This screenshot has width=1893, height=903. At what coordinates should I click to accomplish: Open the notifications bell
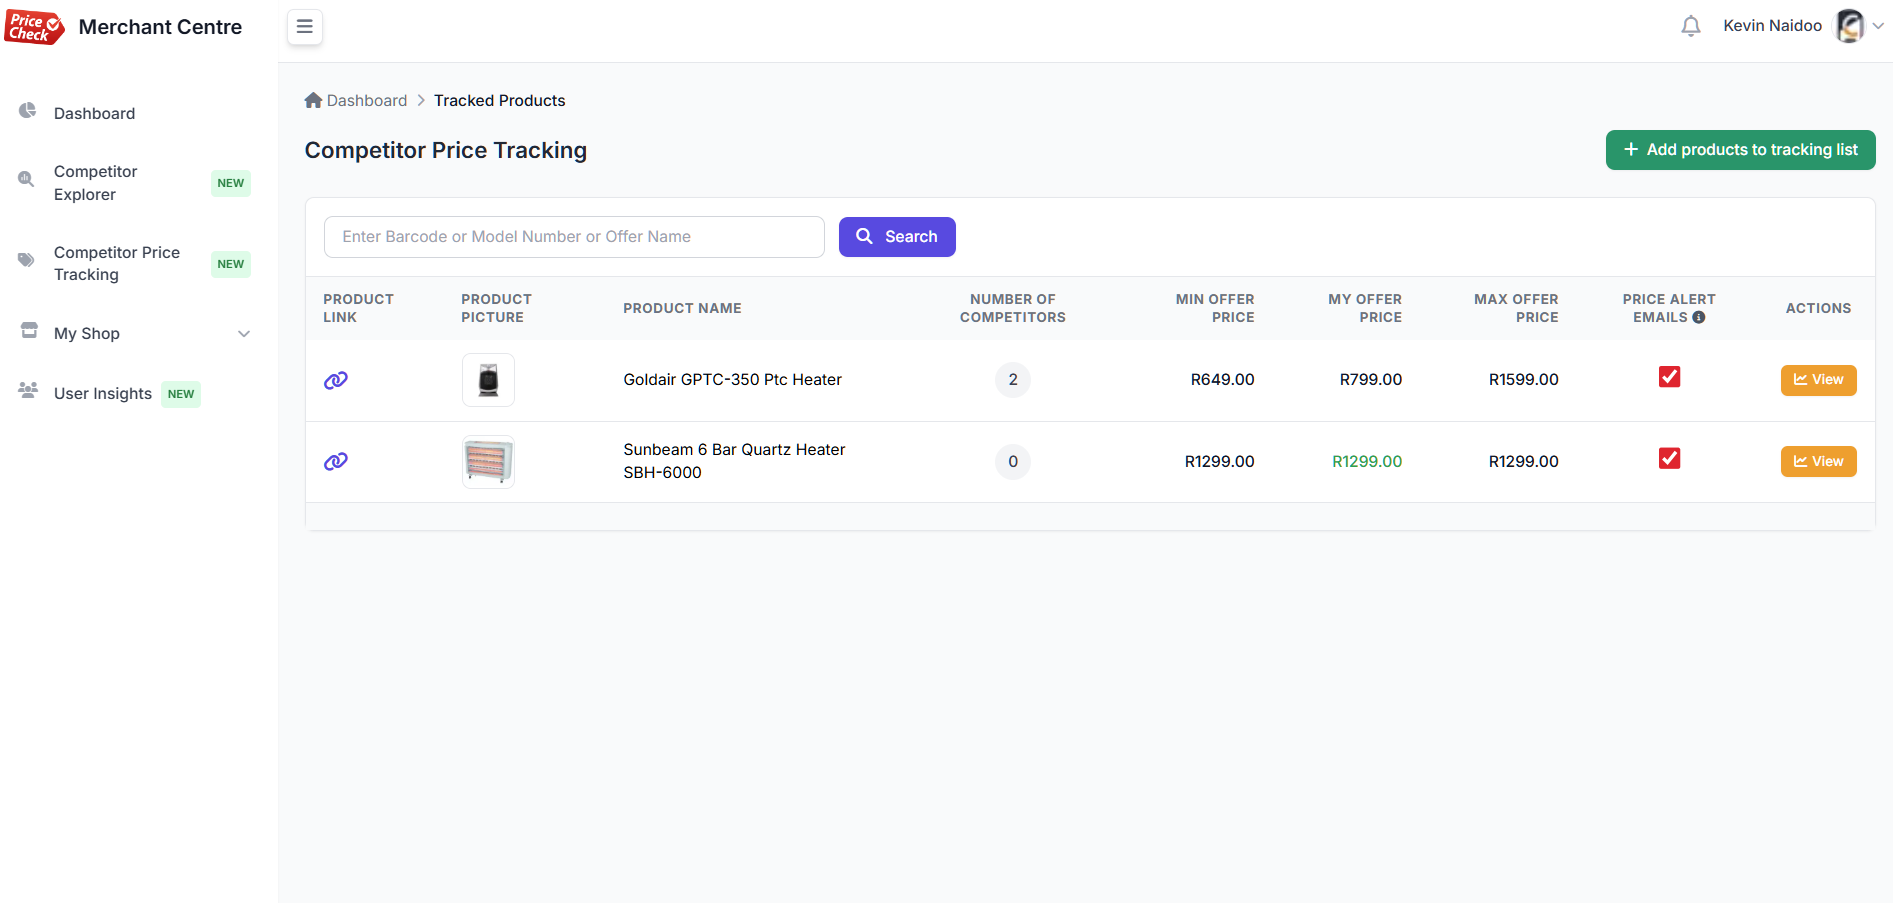[x=1691, y=26]
